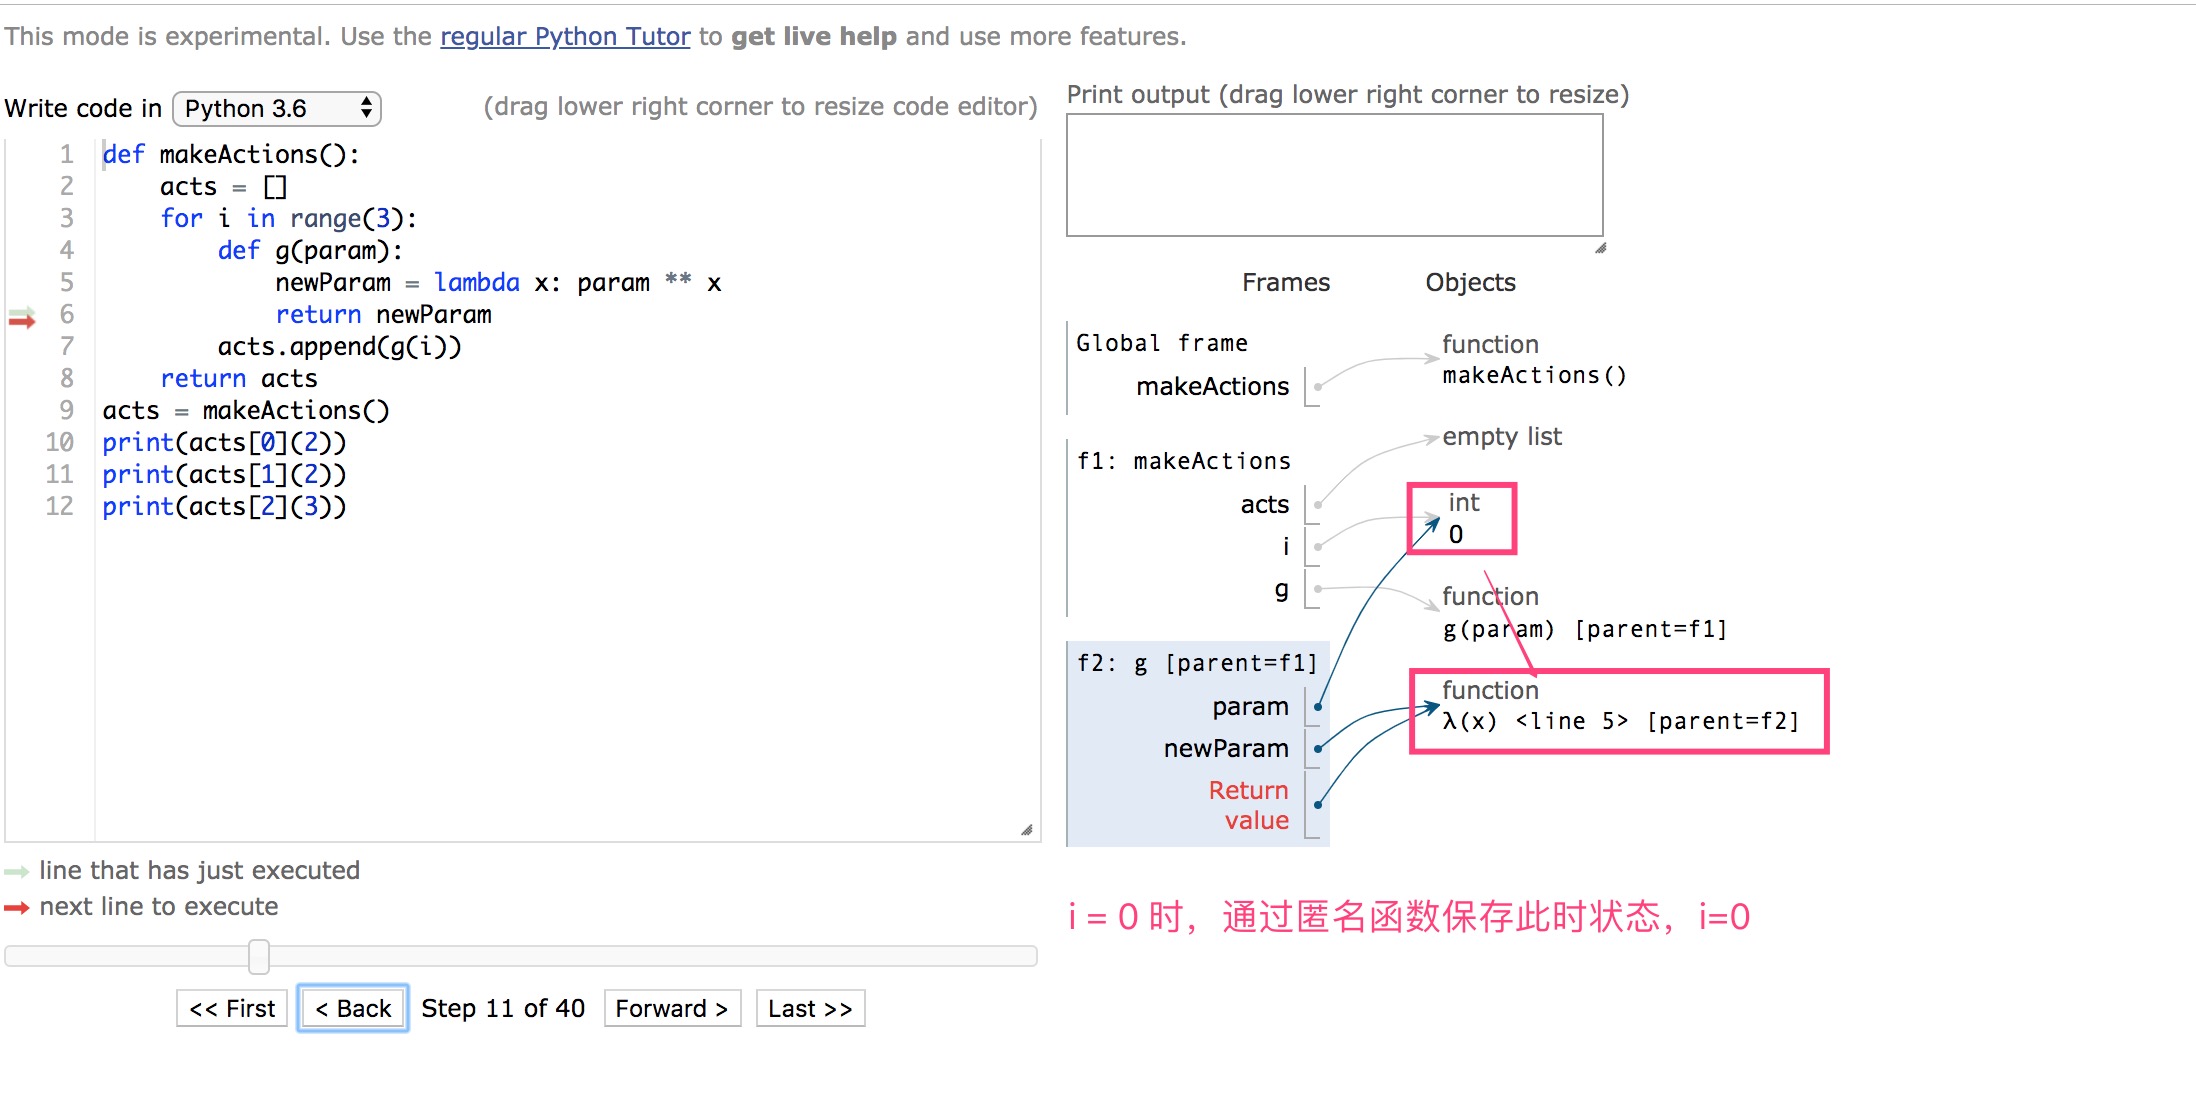Click inside the Print output text area
The height and width of the screenshot is (1103, 2196).
pos(1334,175)
